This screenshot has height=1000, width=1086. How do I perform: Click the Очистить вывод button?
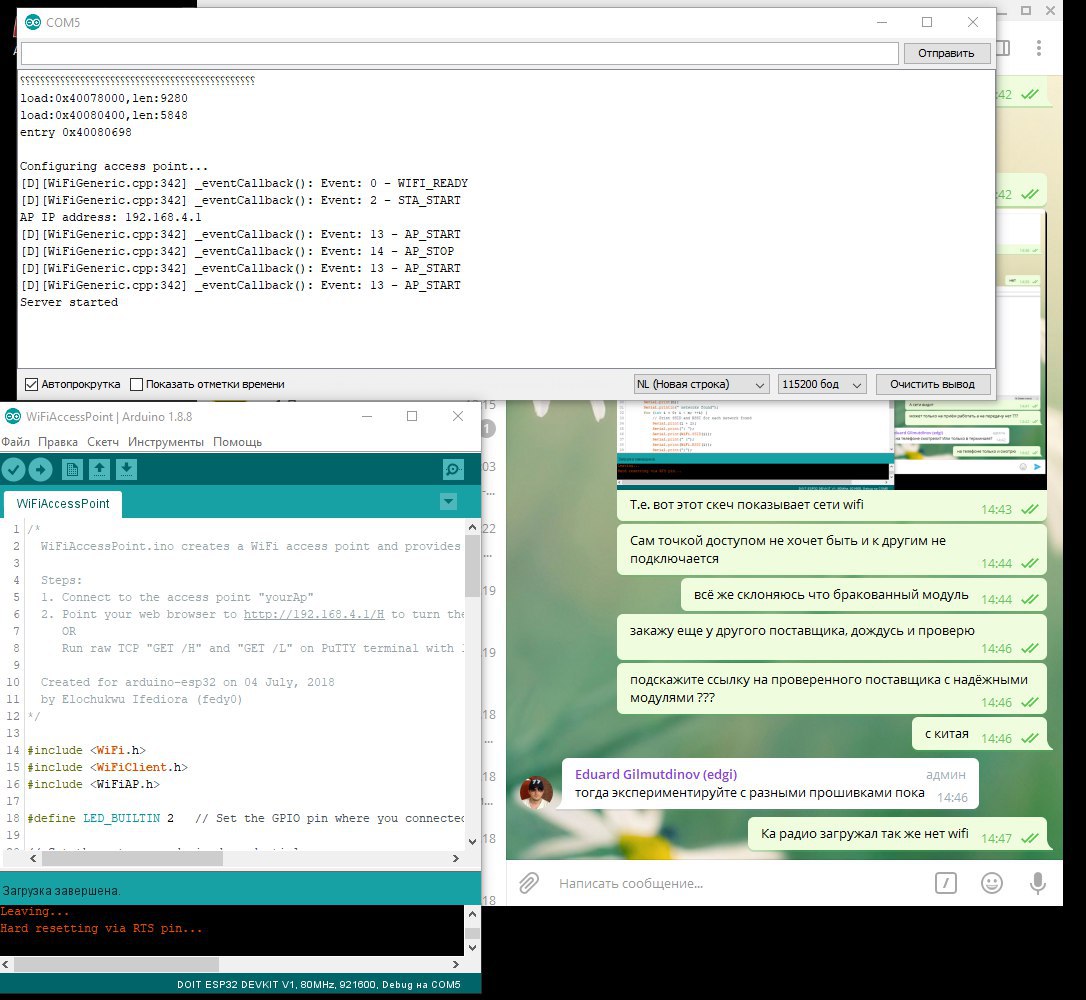pyautogui.click(x=932, y=384)
